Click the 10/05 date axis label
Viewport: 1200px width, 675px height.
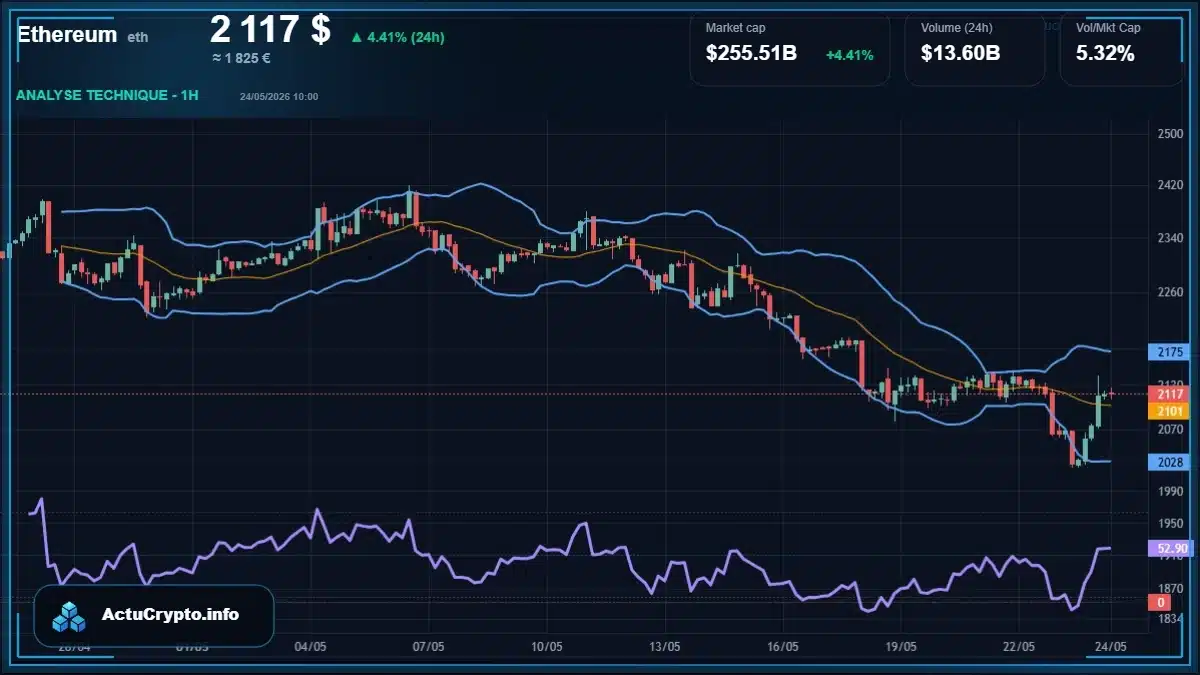546,646
